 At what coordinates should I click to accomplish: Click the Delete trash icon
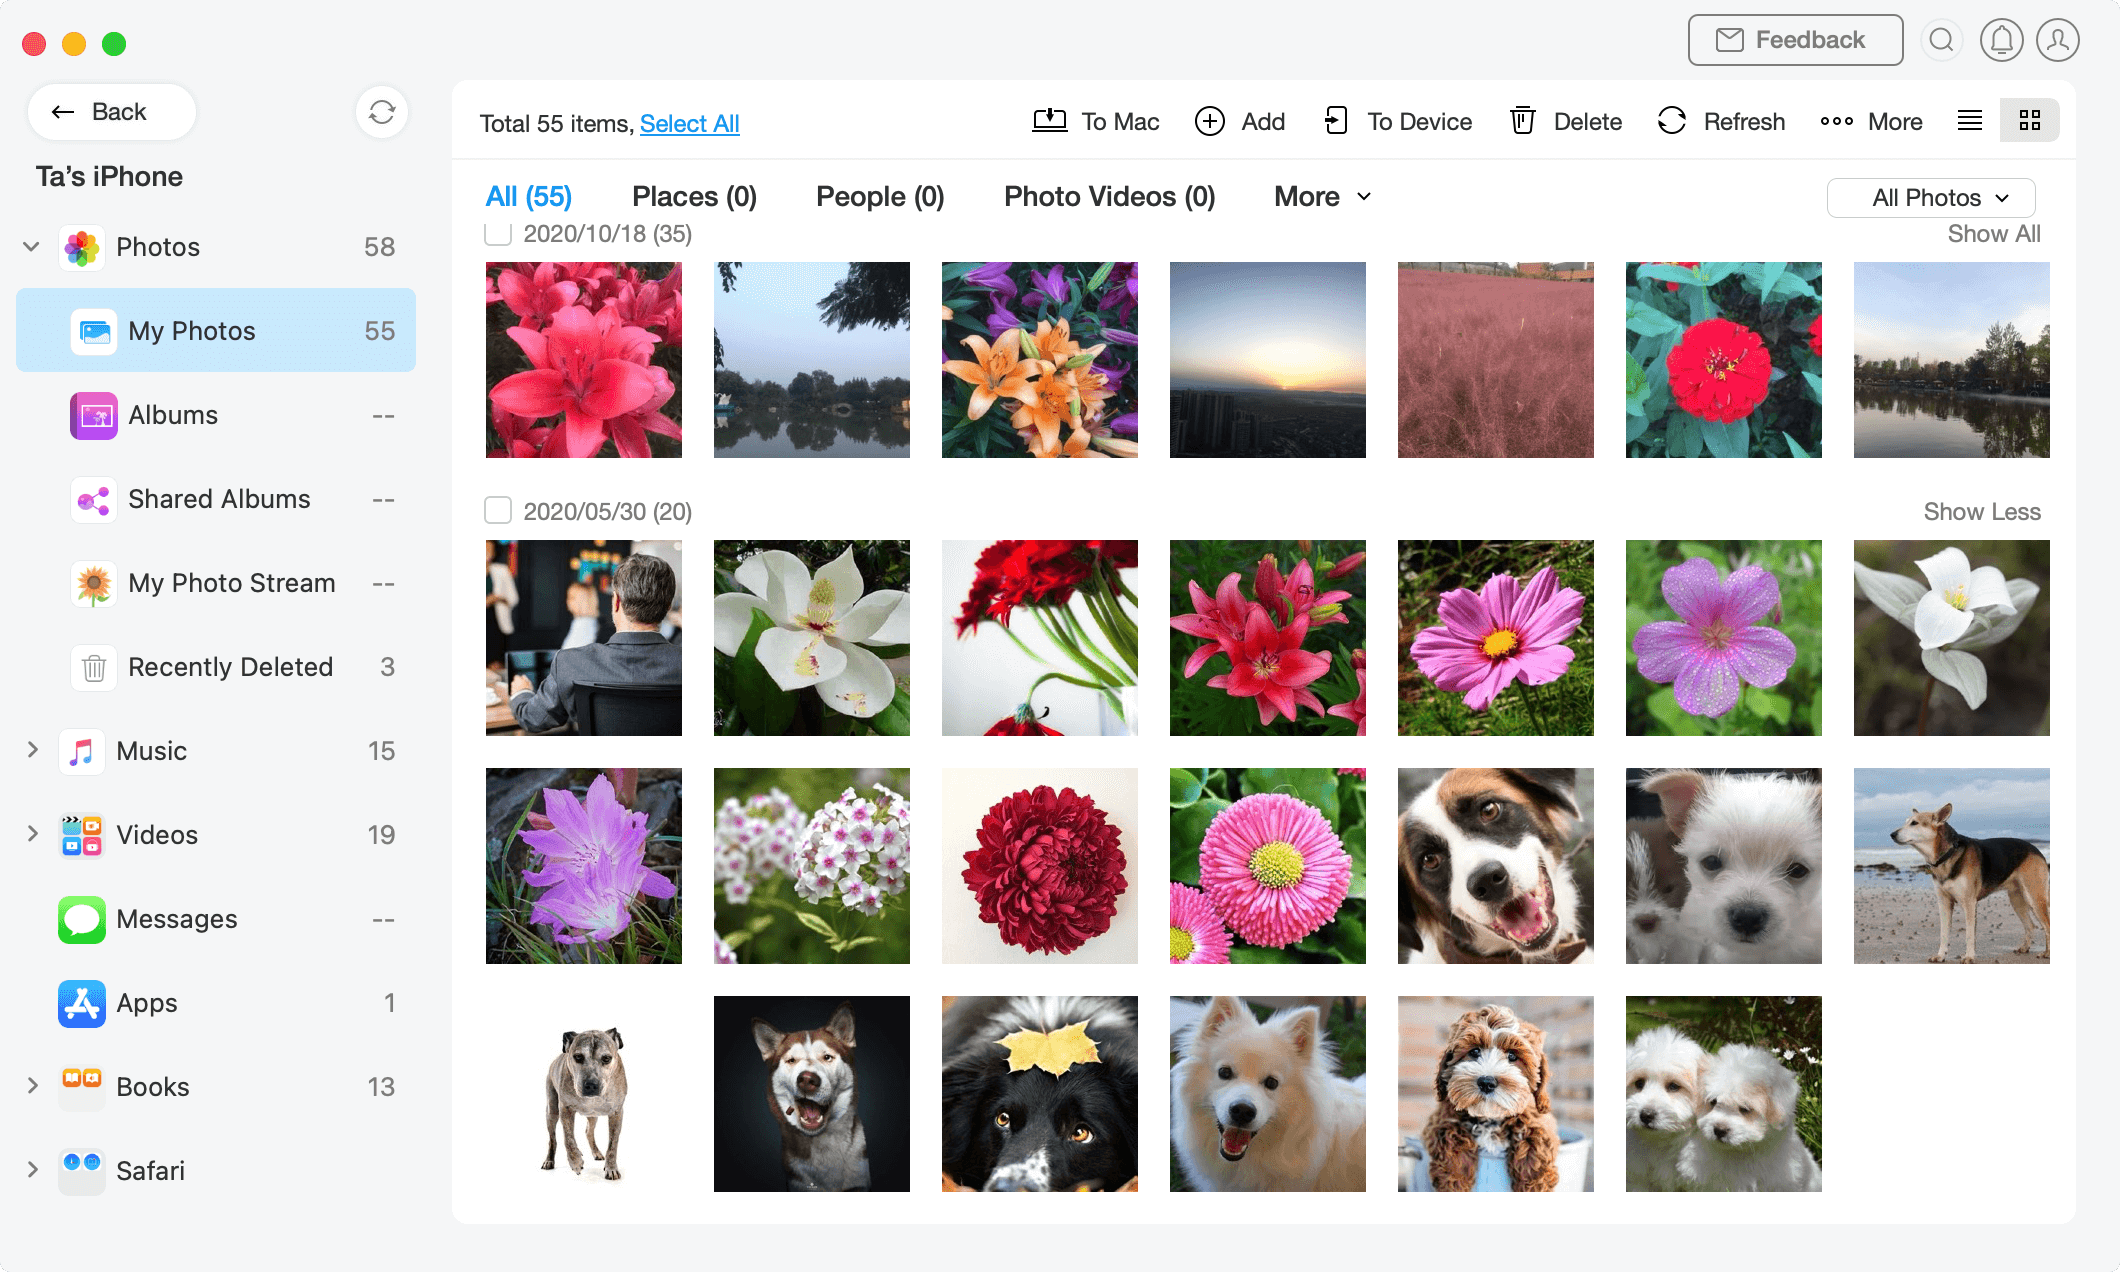click(1522, 121)
